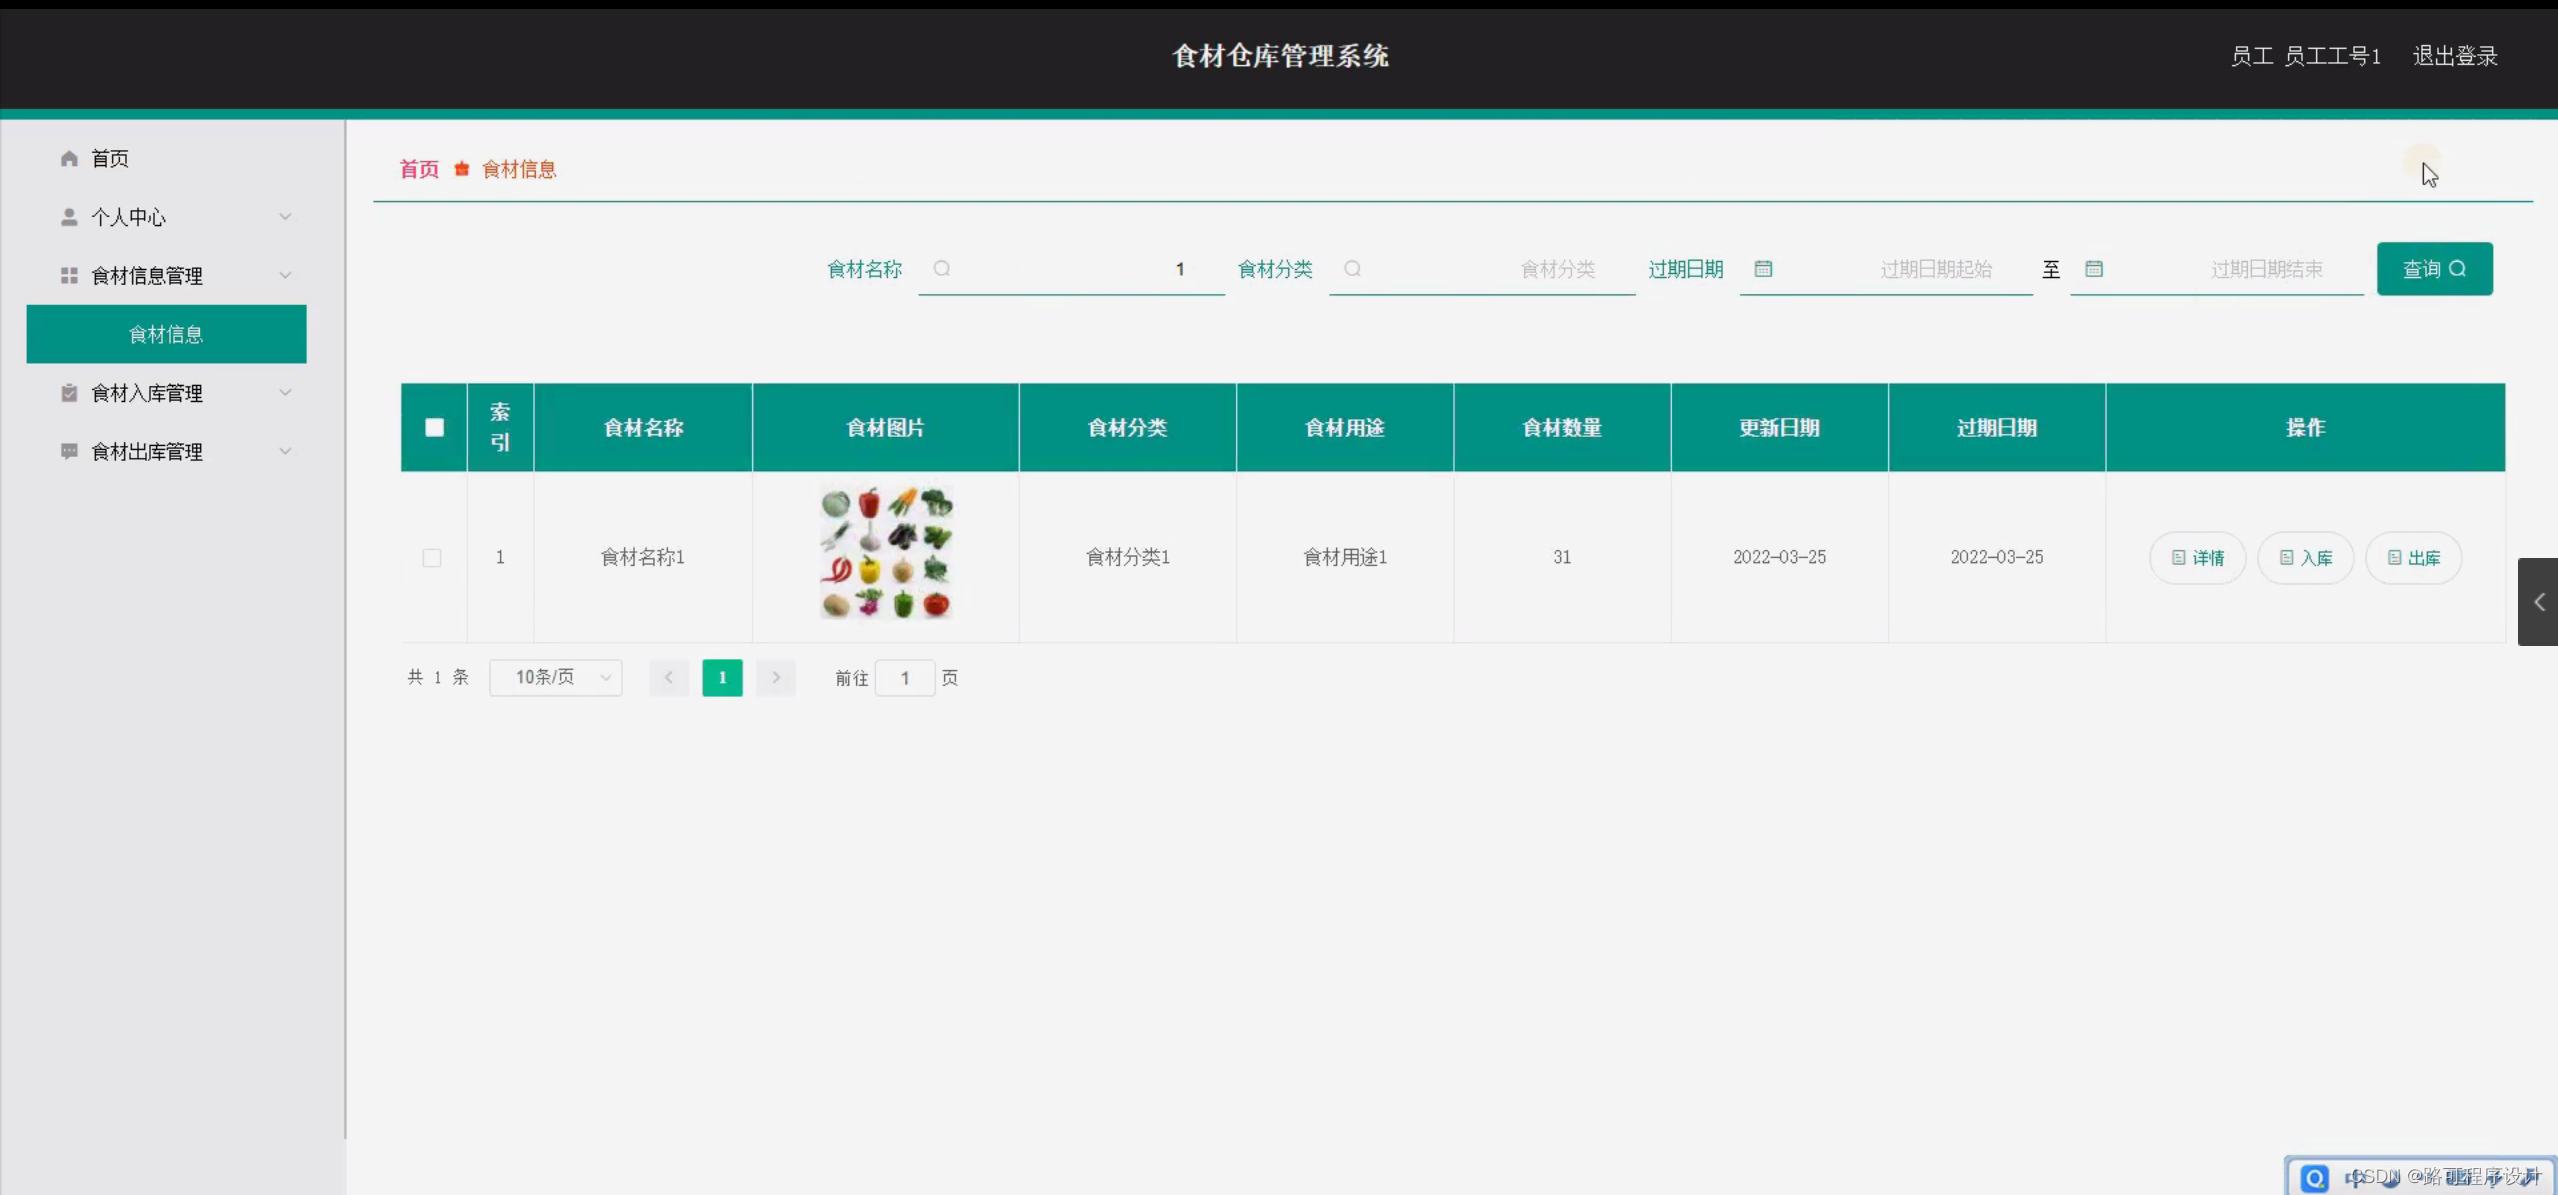This screenshot has height=1195, width=2558.
Task: Click the search icon in 食材名称 field
Action: (942, 269)
